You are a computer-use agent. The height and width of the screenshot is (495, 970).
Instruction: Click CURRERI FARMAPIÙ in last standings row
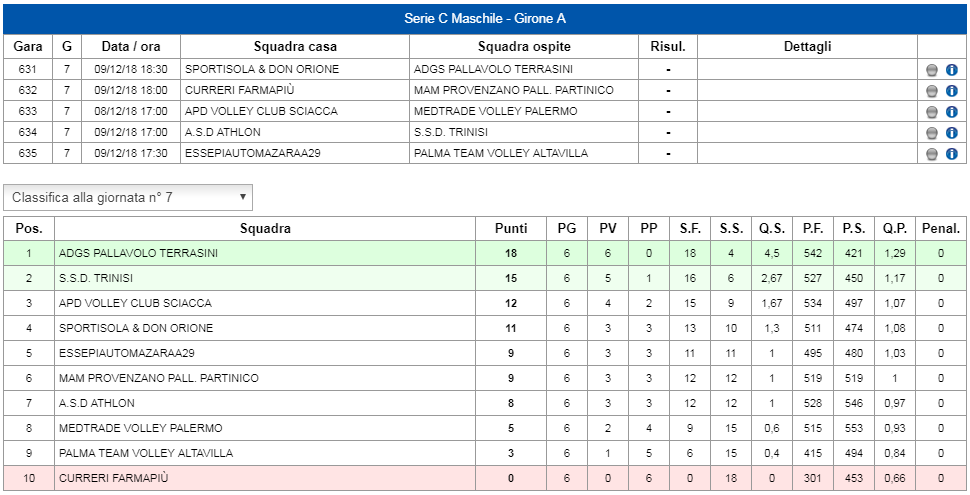pyautogui.click(x=114, y=478)
